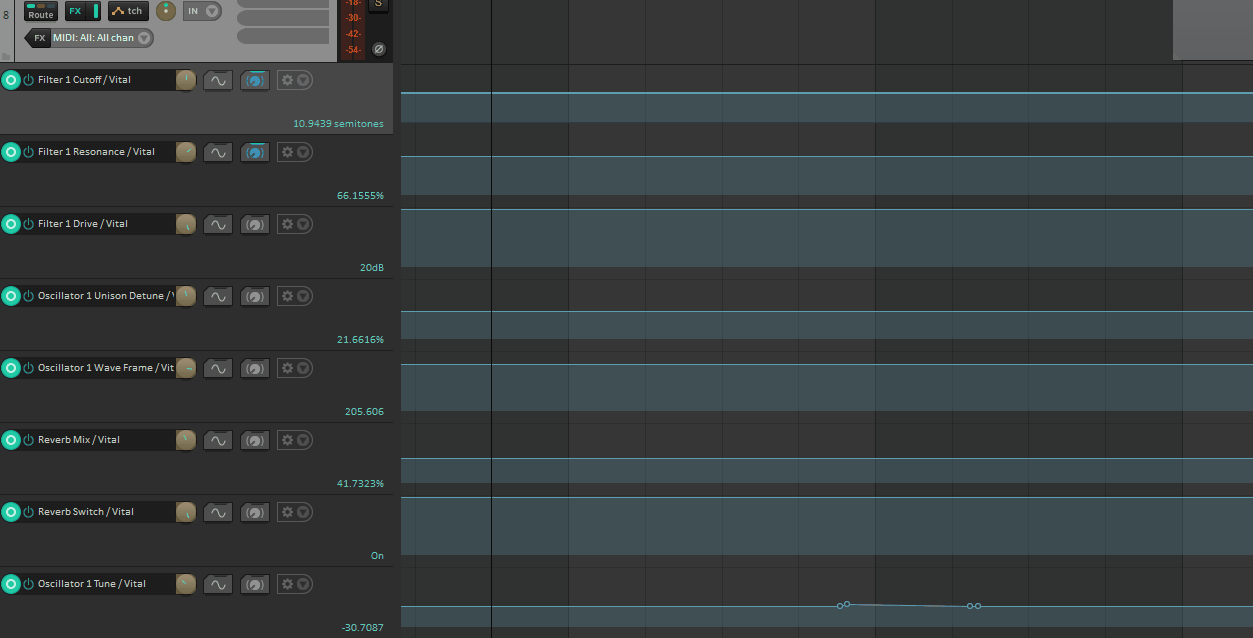
Task: Open envelope shape options for Oscillator 1 Unison Detune
Action: tap(218, 296)
